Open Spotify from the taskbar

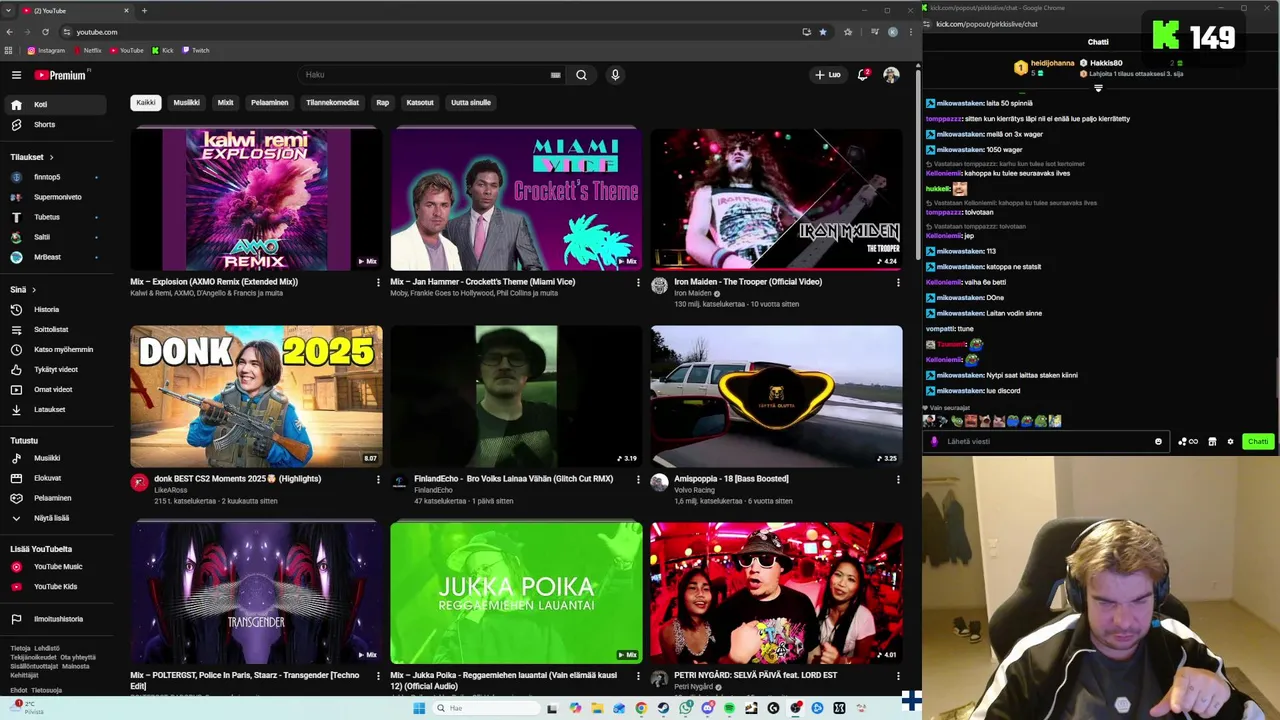coord(730,708)
